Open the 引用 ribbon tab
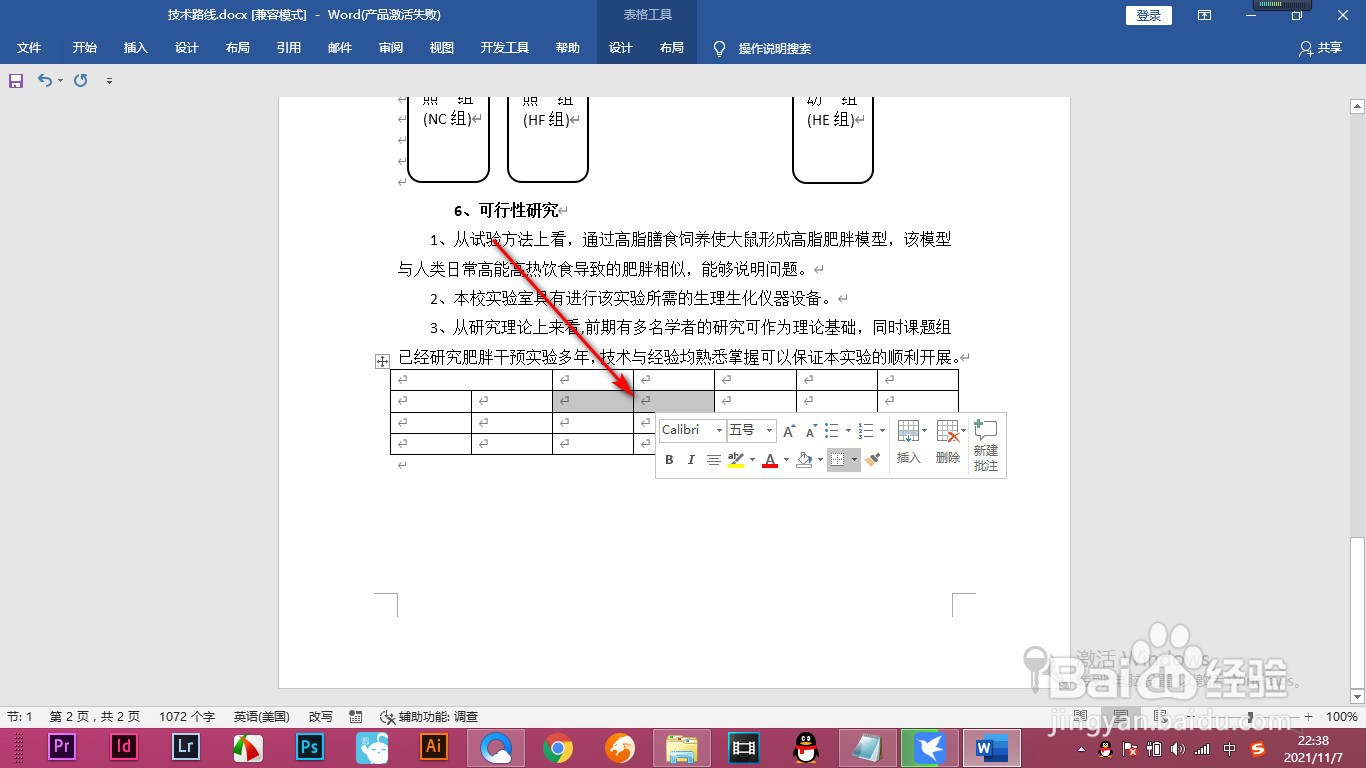This screenshot has width=1366, height=768. [x=289, y=48]
